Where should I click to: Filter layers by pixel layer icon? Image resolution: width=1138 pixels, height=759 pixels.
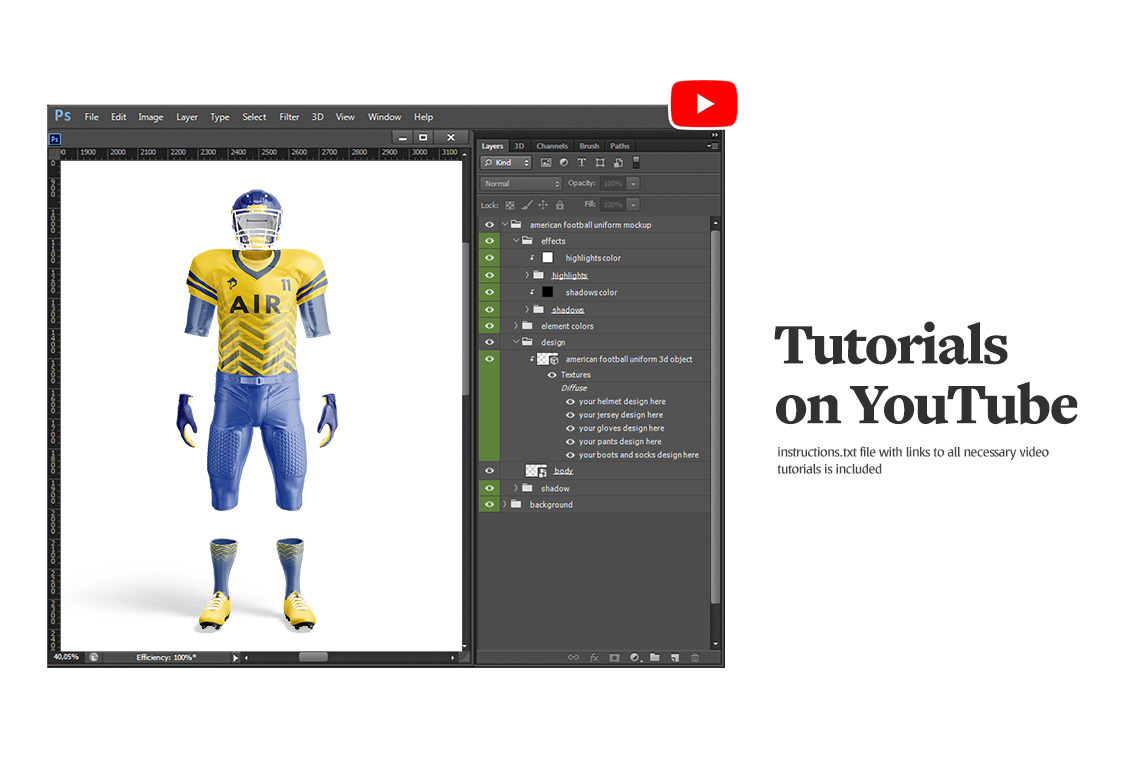click(x=546, y=163)
